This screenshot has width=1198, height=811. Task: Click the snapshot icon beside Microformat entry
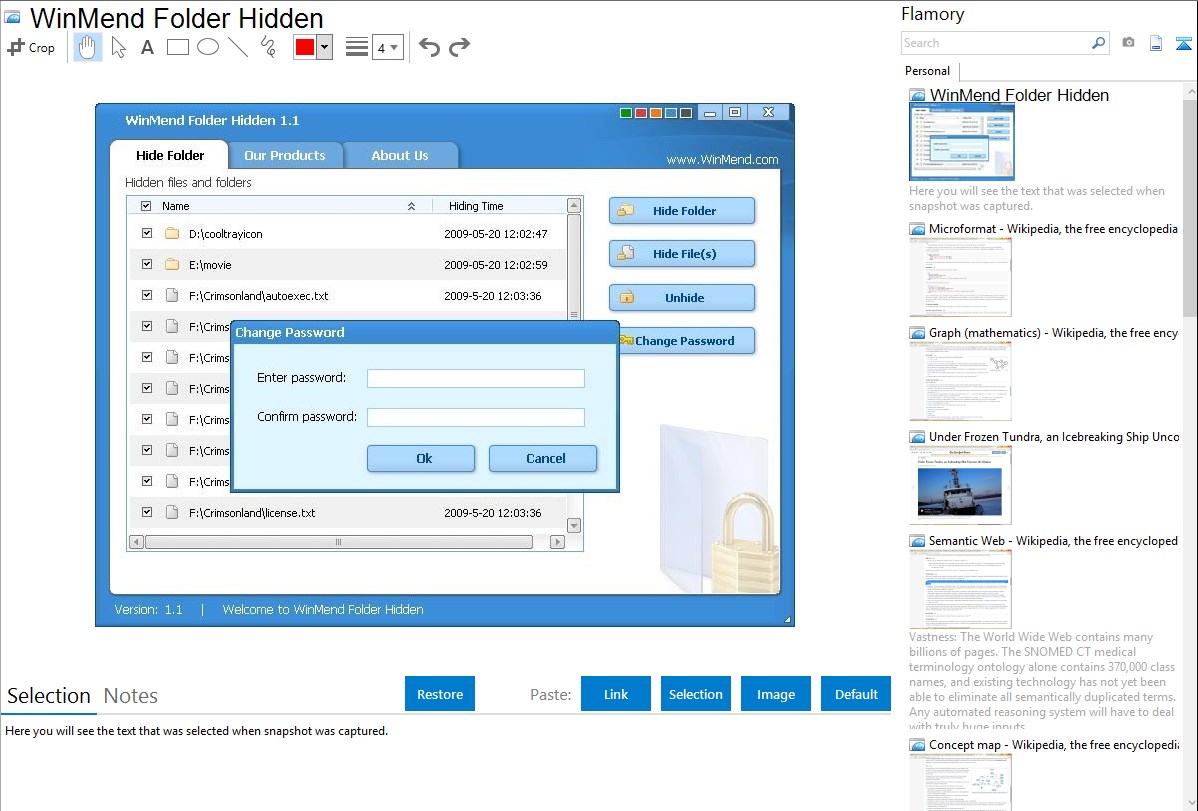click(x=917, y=229)
